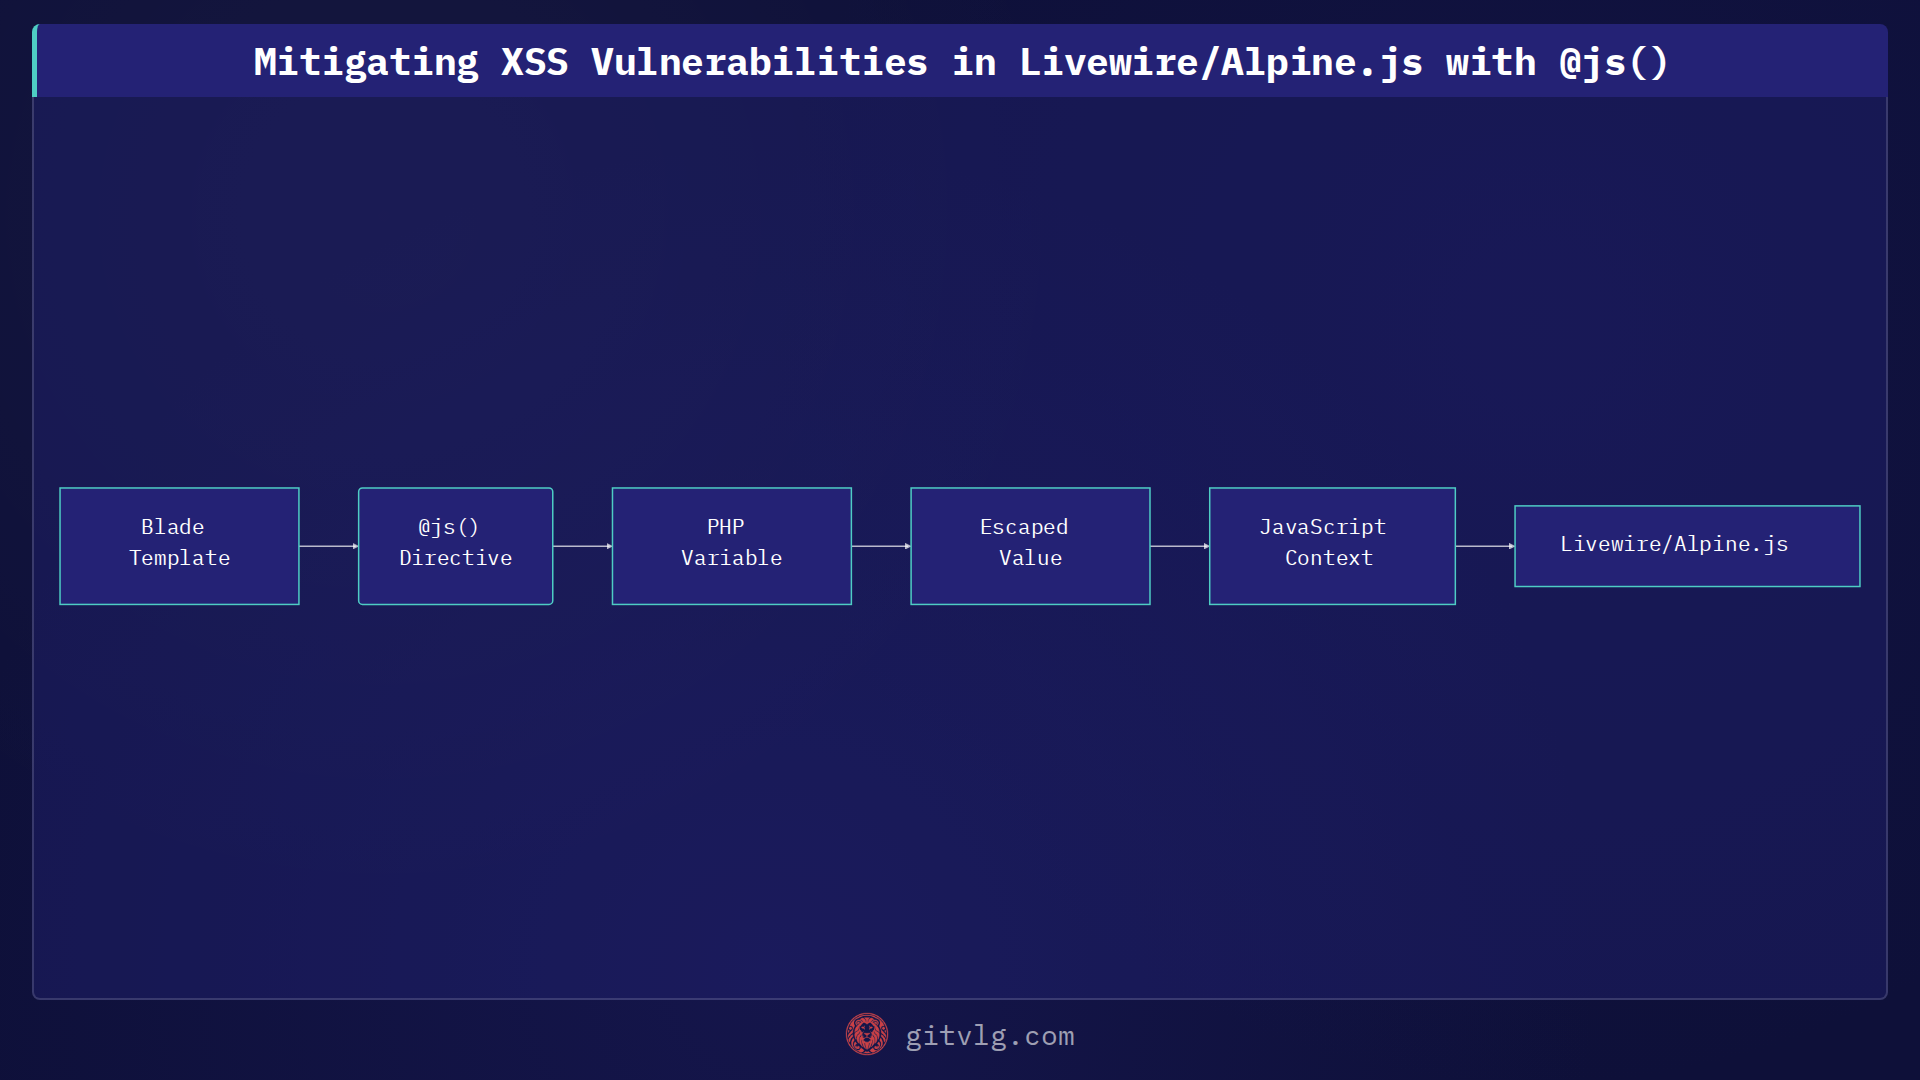1920x1080 pixels.
Task: Click the JavaScript Context box
Action: (x=1332, y=546)
